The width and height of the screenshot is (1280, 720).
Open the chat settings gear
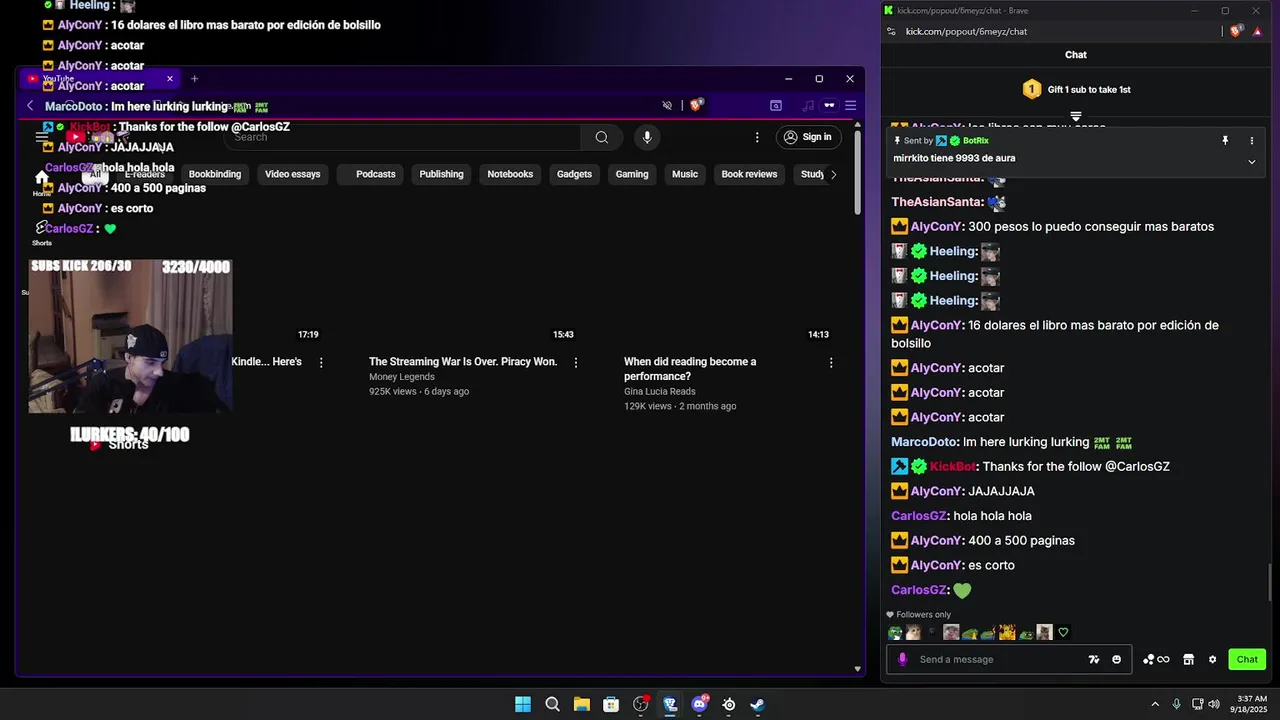1213,659
